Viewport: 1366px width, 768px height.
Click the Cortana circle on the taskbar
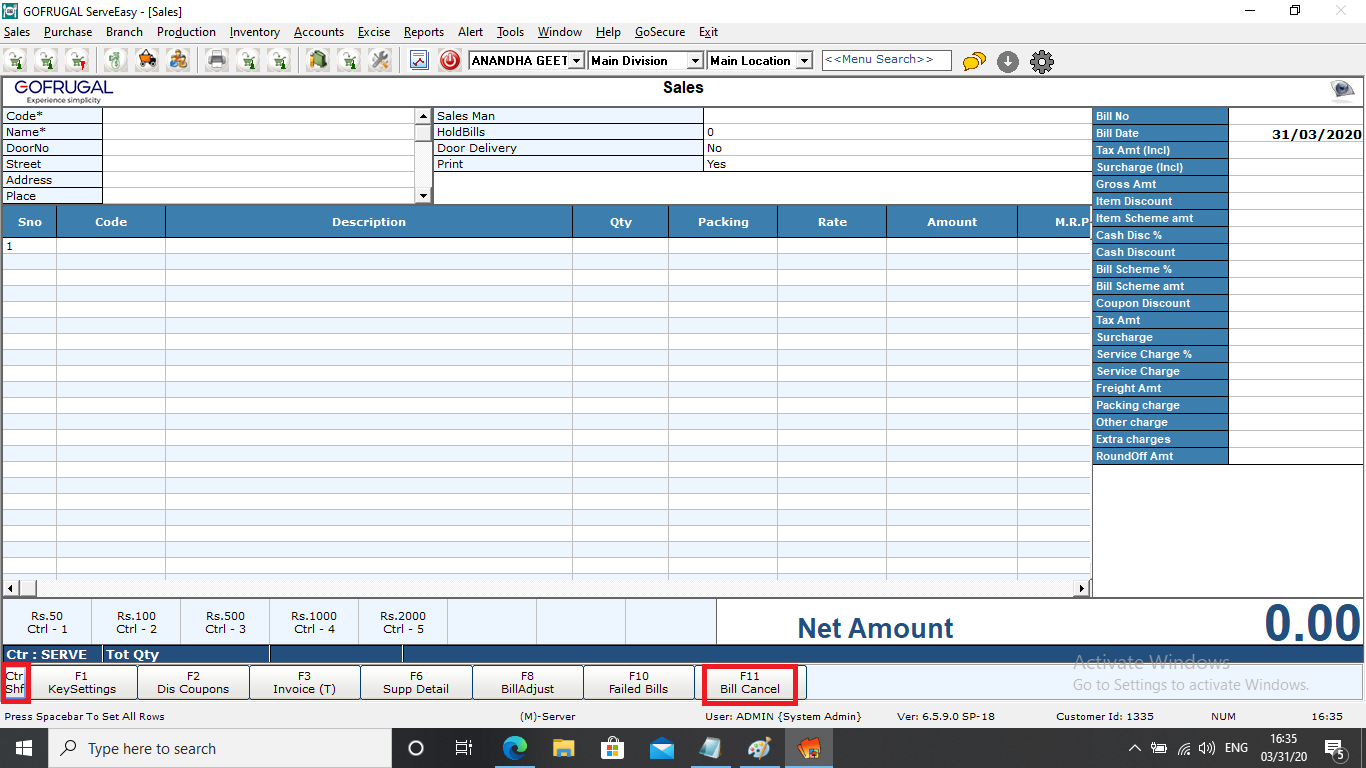tap(416, 748)
